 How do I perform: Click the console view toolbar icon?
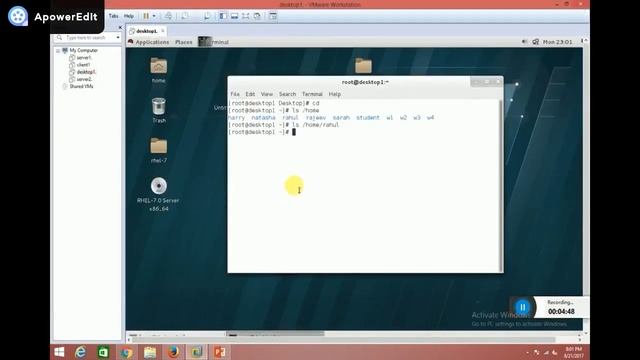[x=273, y=16]
